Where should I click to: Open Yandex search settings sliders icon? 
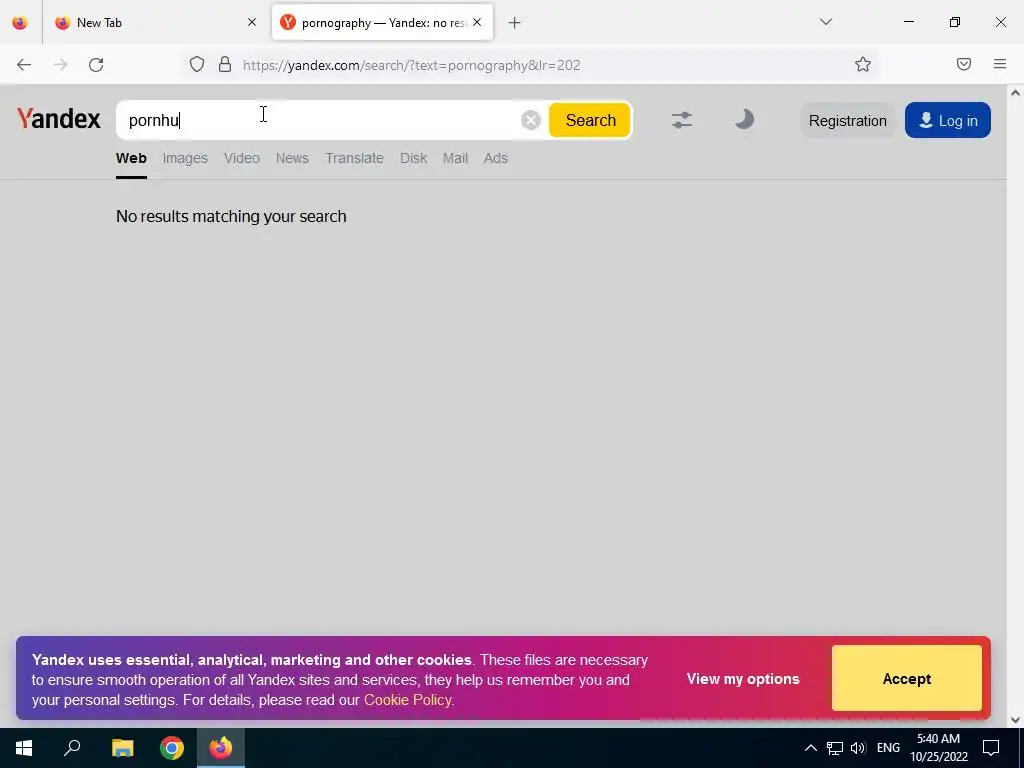682,120
